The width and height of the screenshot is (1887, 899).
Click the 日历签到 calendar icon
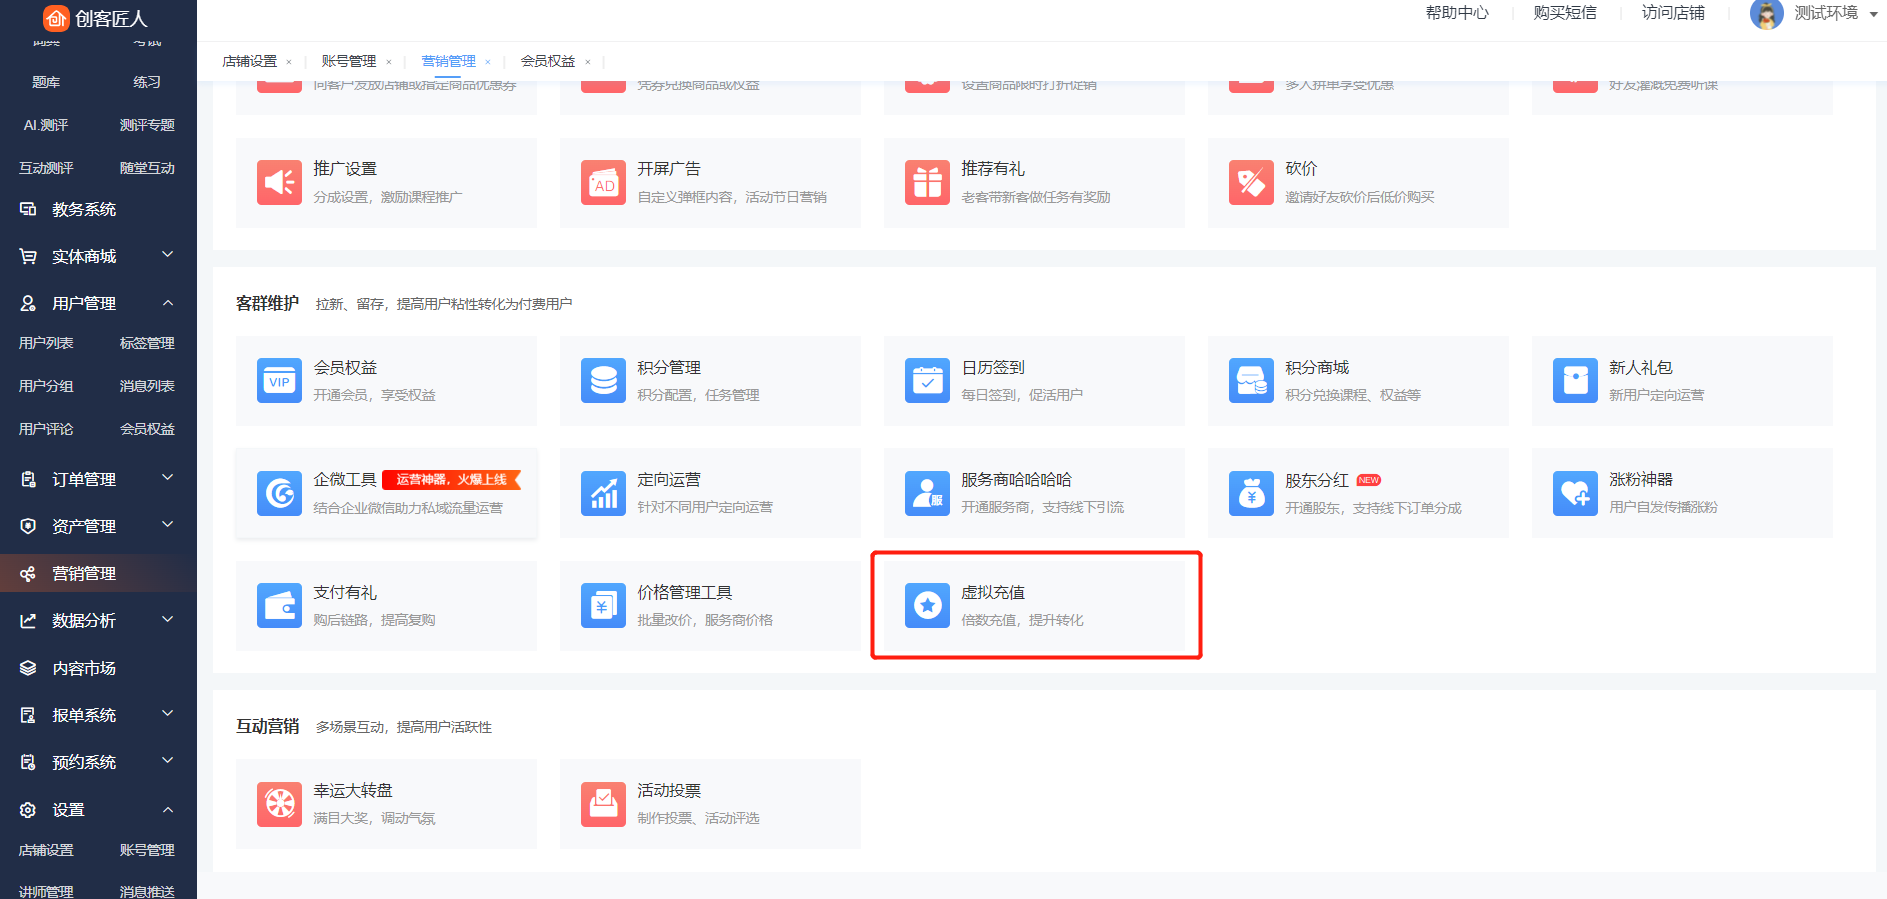tap(927, 381)
